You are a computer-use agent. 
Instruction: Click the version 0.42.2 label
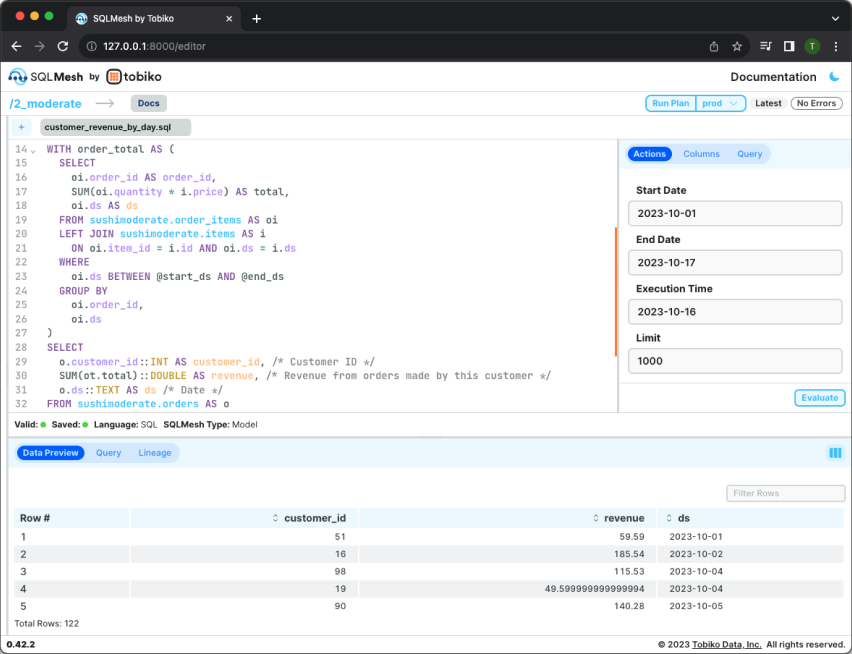click(21, 645)
